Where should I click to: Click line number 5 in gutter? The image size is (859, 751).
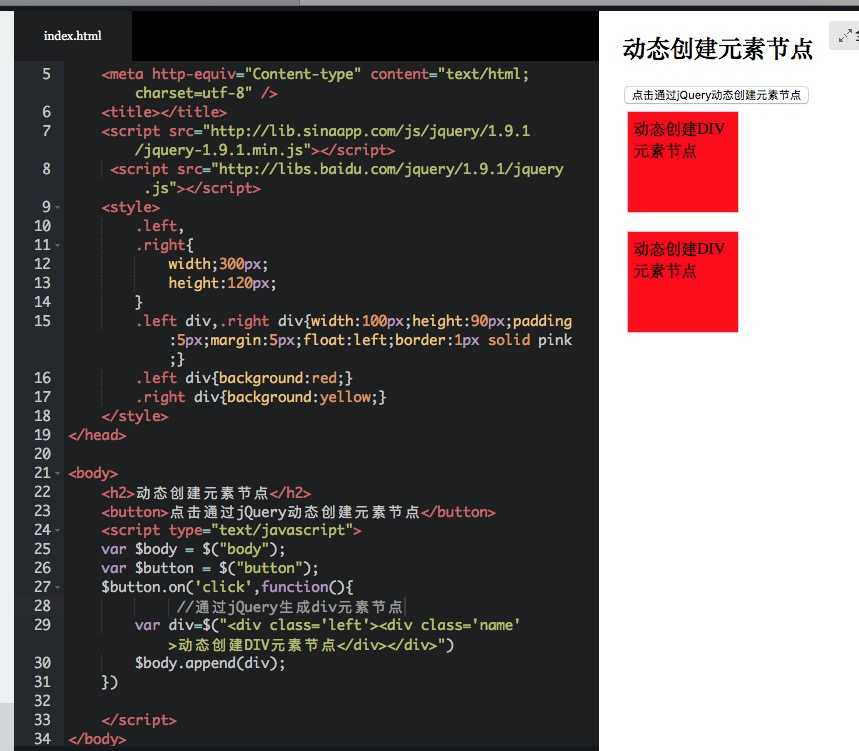tap(47, 74)
